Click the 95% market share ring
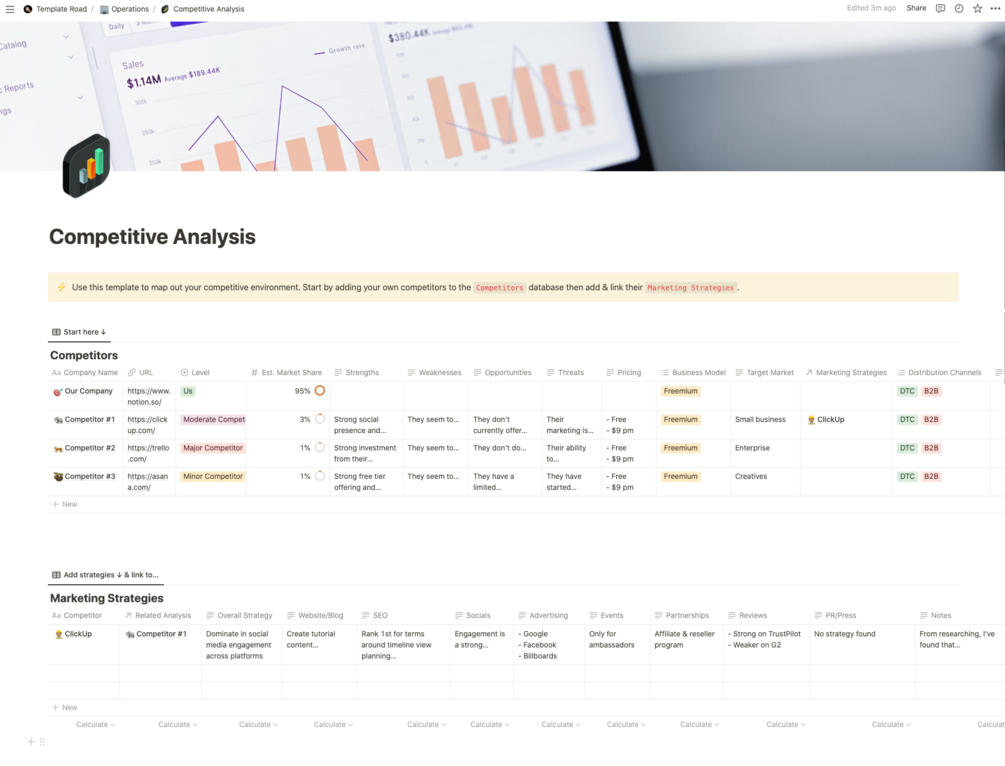 320,390
